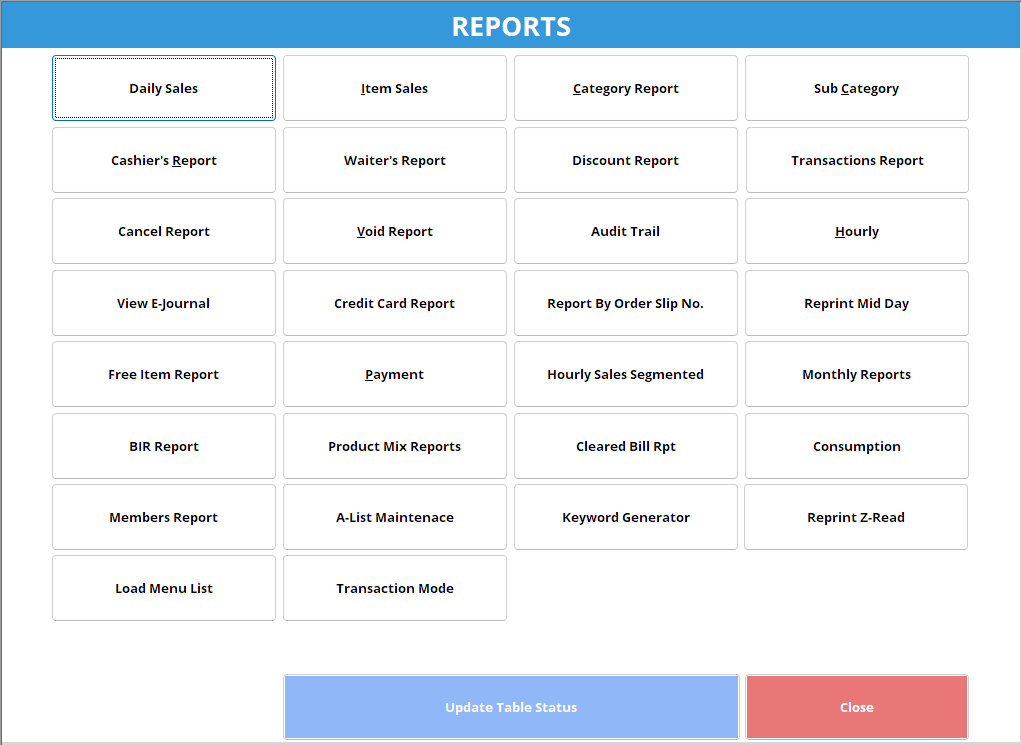View the Hourly report

pos(856,231)
